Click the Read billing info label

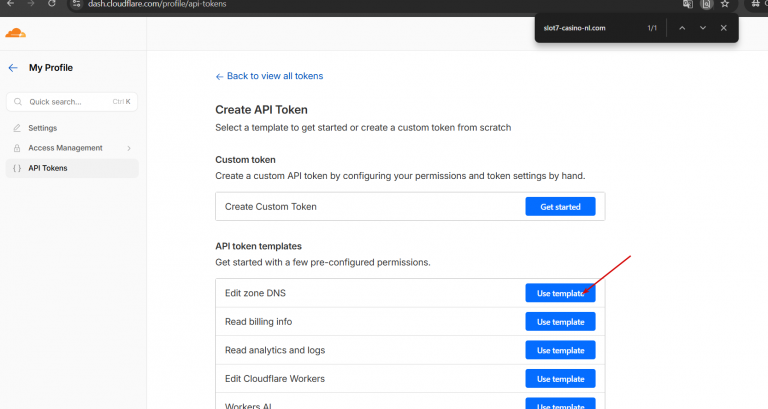pyautogui.click(x=259, y=322)
